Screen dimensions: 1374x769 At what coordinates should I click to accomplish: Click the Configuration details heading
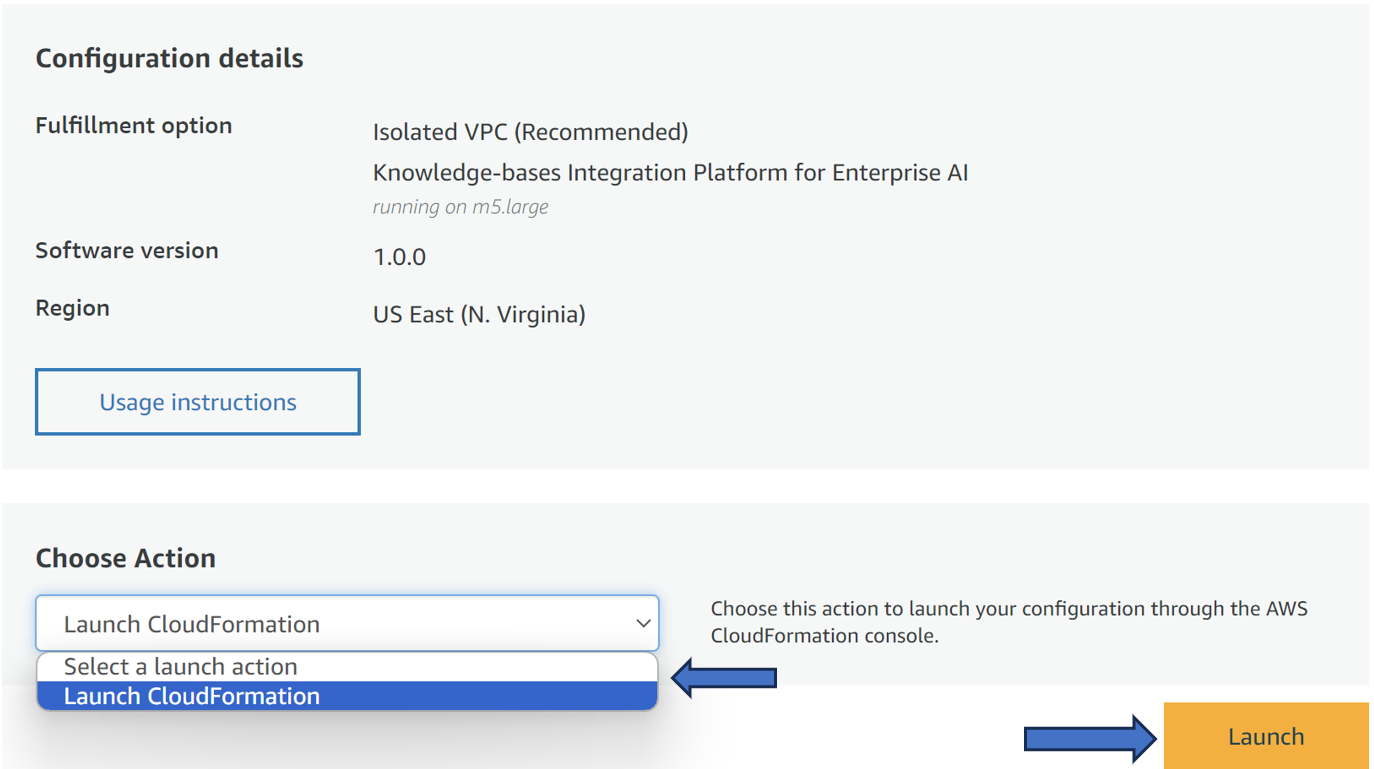(x=169, y=58)
